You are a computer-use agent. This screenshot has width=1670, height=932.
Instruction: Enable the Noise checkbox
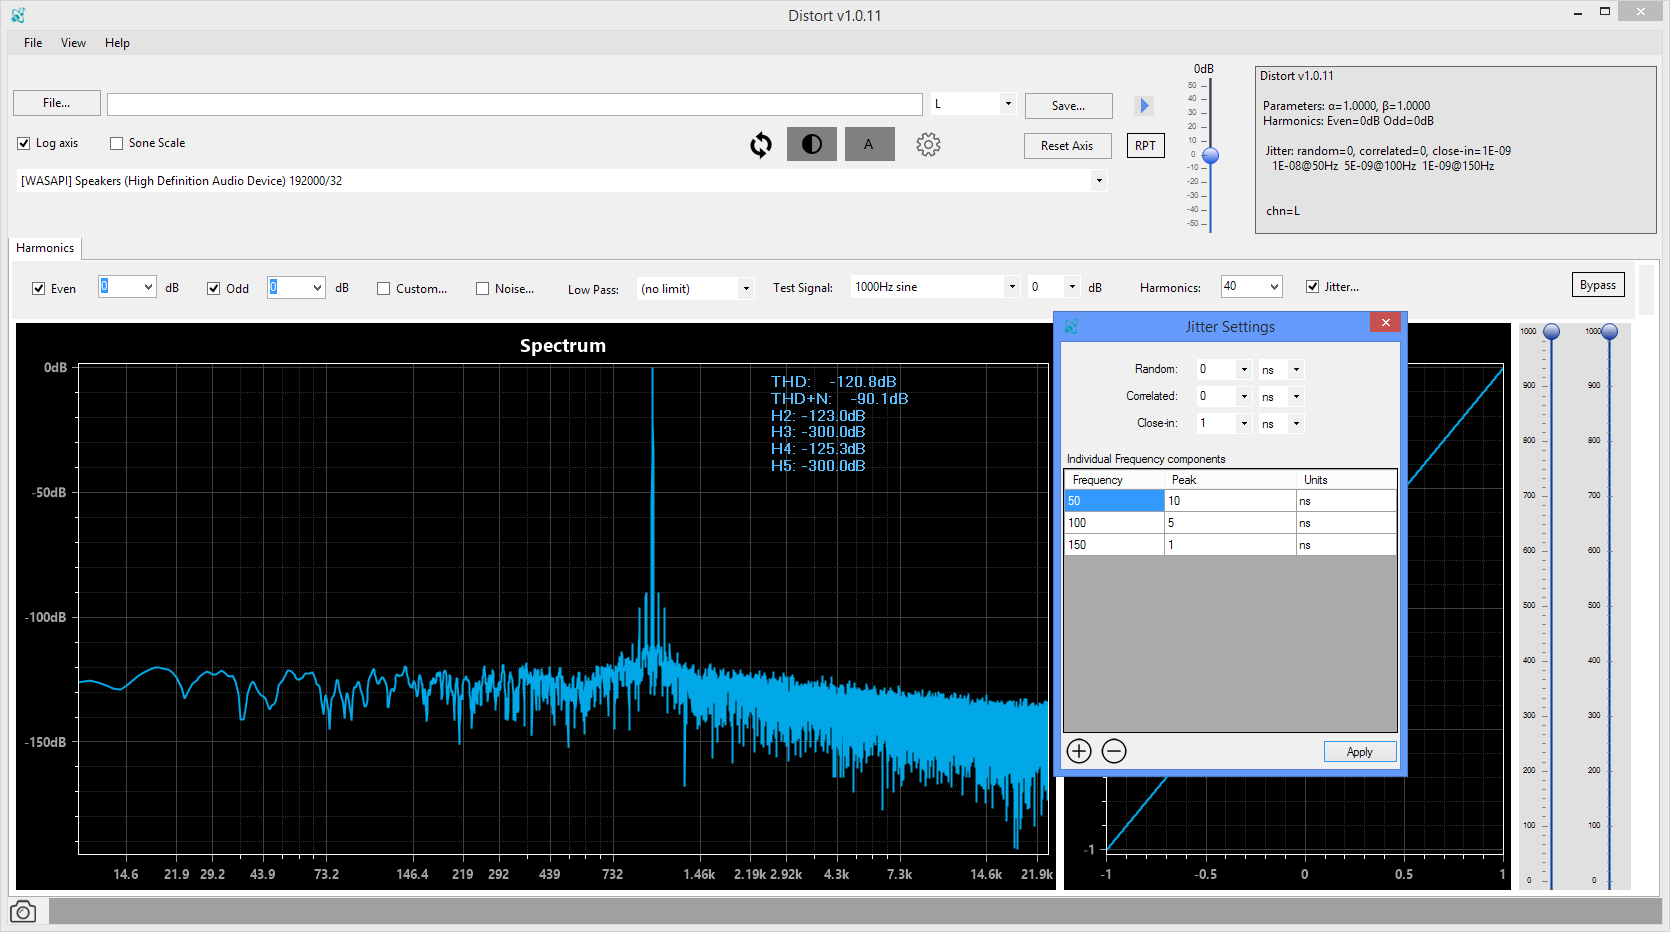[483, 289]
